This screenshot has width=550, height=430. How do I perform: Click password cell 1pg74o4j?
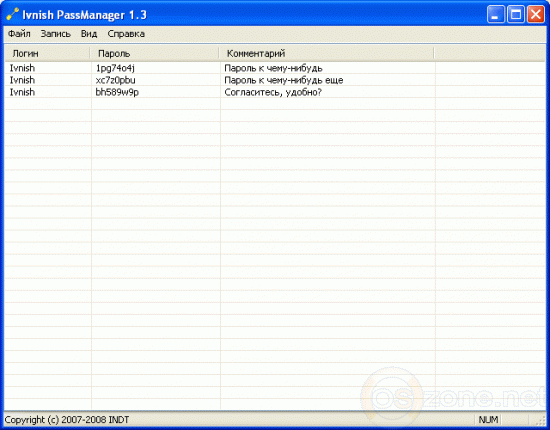tap(115, 68)
